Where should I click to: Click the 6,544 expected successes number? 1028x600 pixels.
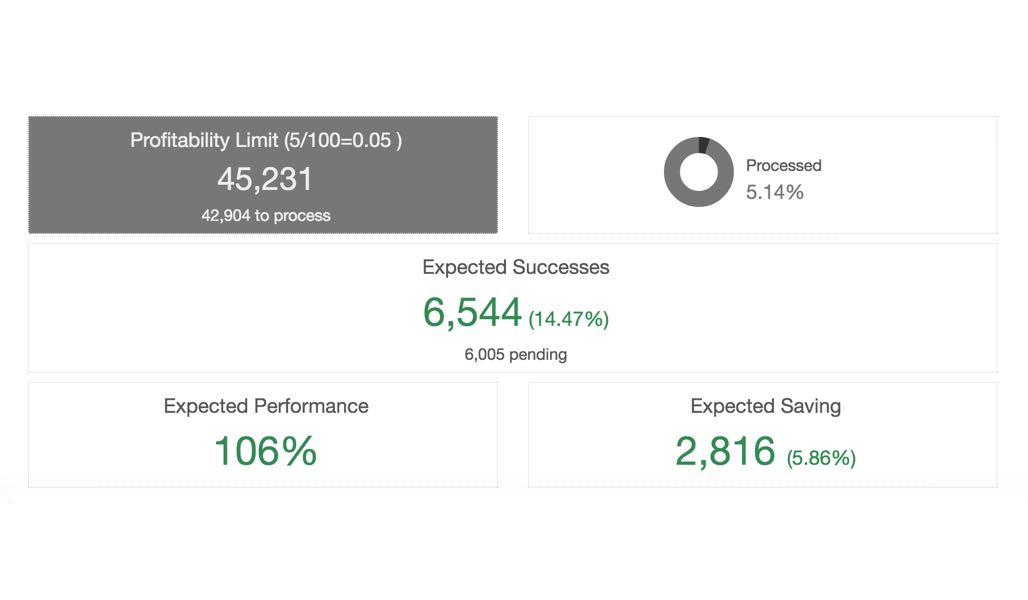point(472,313)
